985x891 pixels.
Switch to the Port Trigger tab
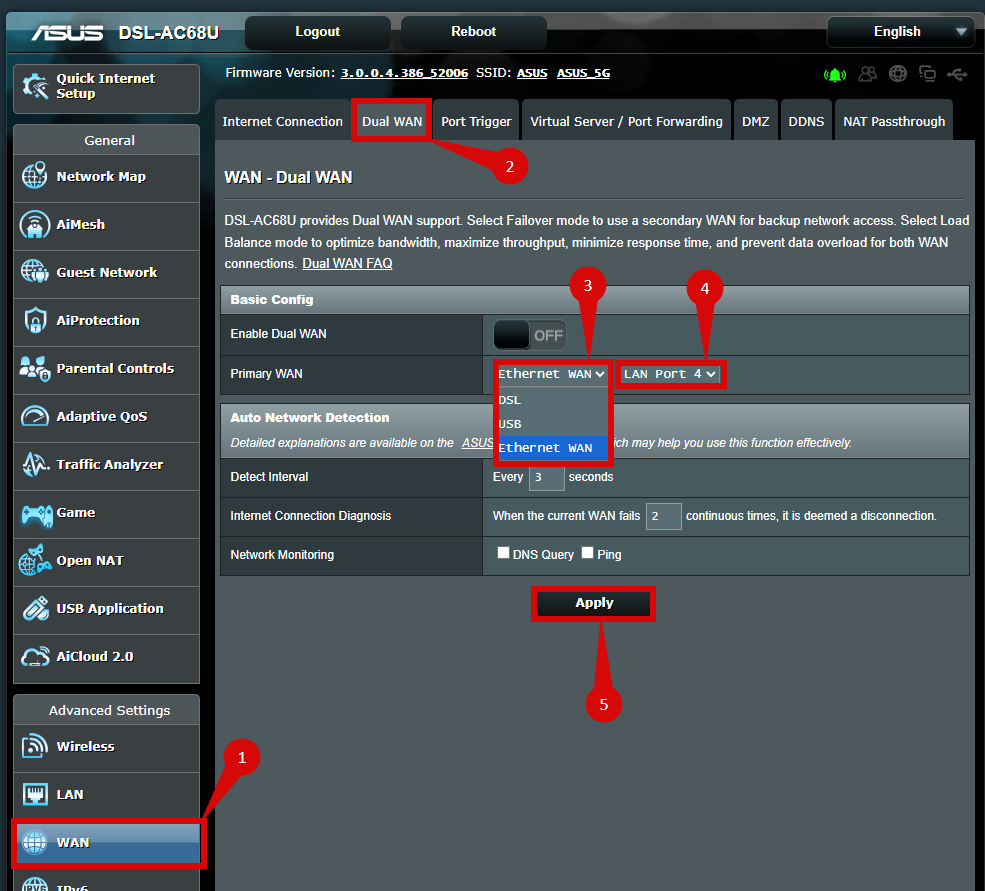point(476,122)
